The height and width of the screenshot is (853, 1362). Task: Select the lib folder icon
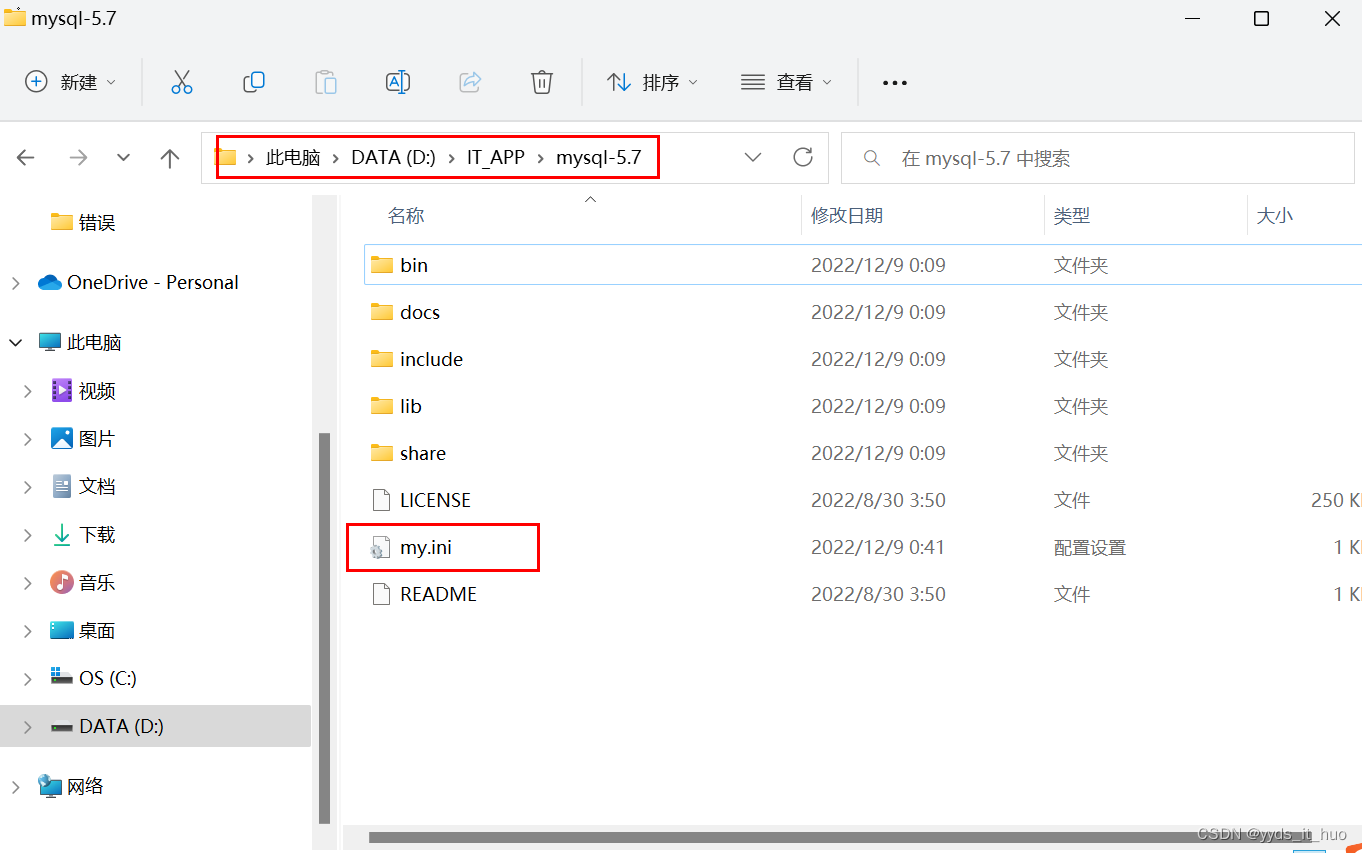point(381,406)
